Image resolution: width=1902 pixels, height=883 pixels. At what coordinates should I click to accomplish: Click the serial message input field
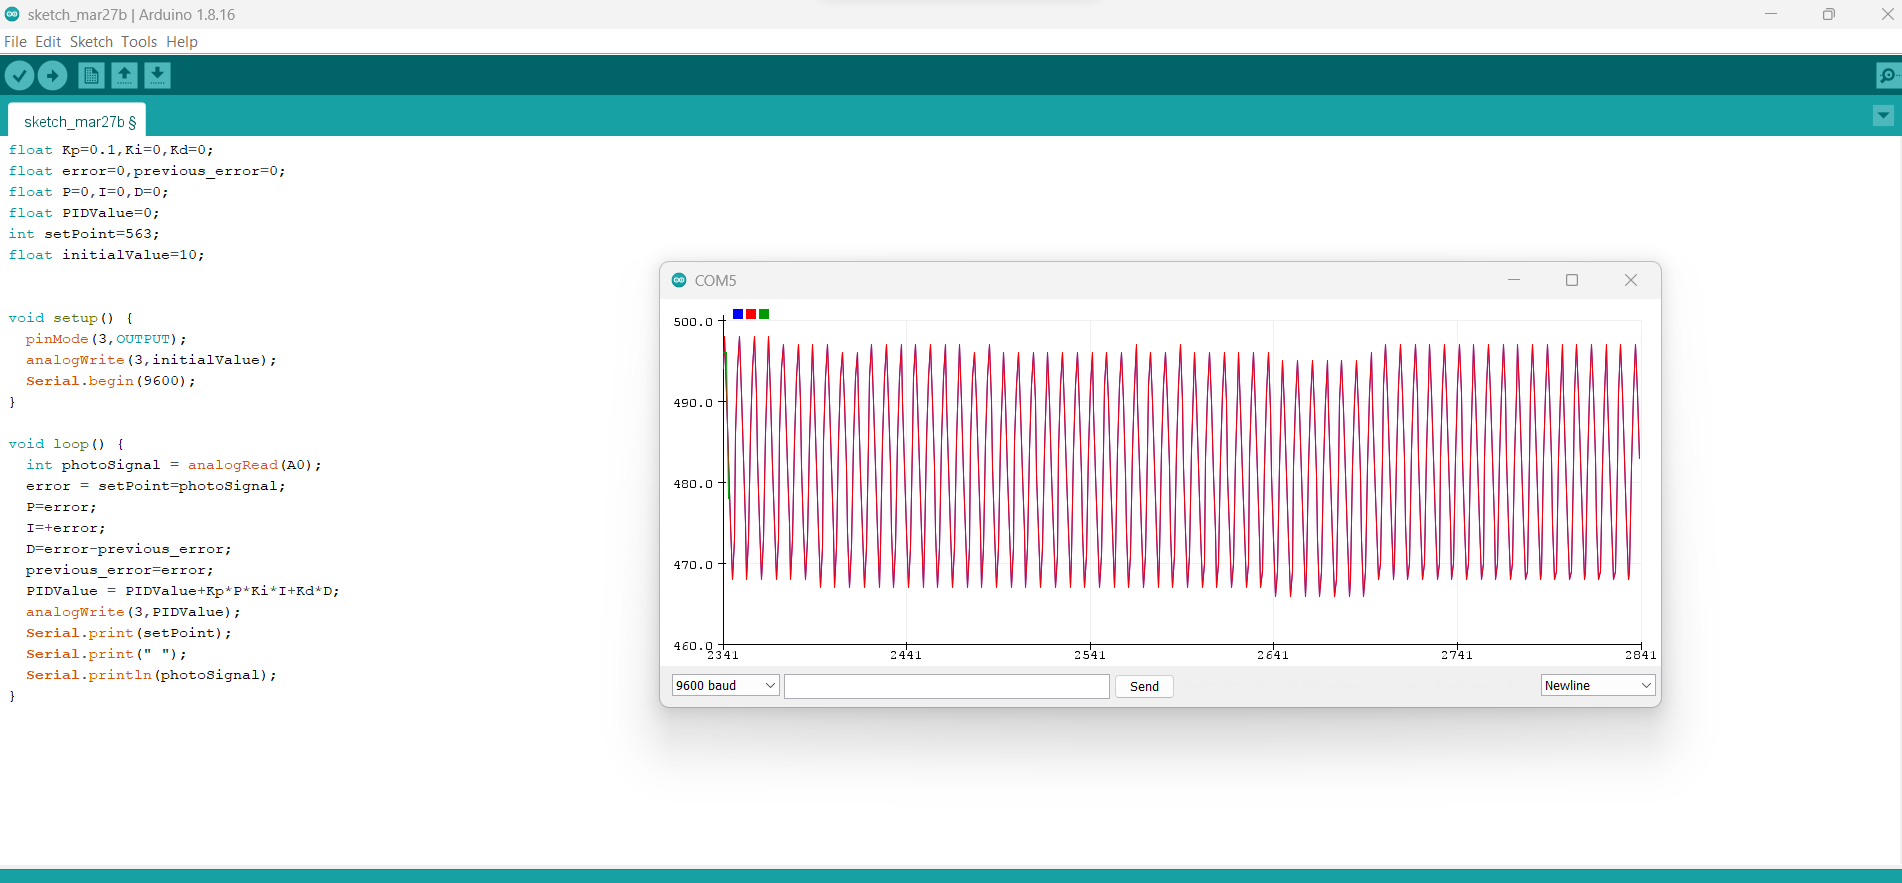[946, 686]
